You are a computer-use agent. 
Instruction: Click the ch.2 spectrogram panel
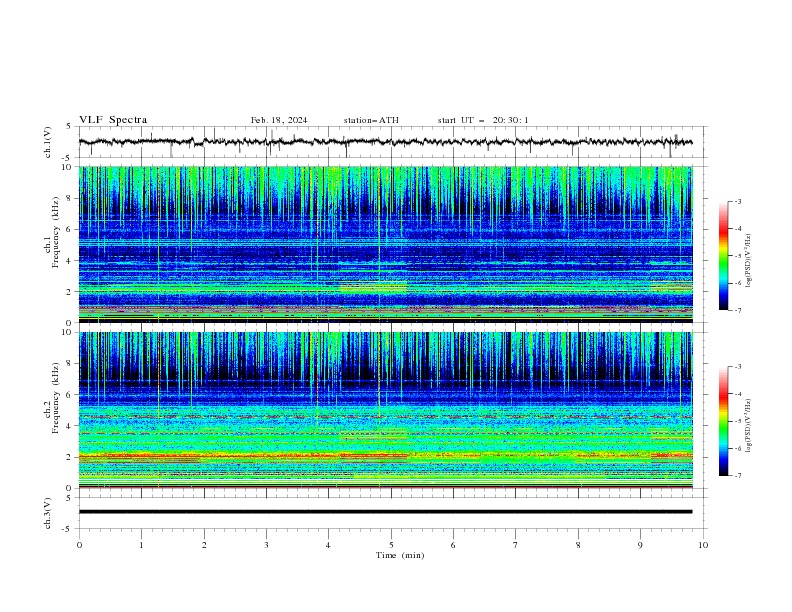tap(385, 410)
